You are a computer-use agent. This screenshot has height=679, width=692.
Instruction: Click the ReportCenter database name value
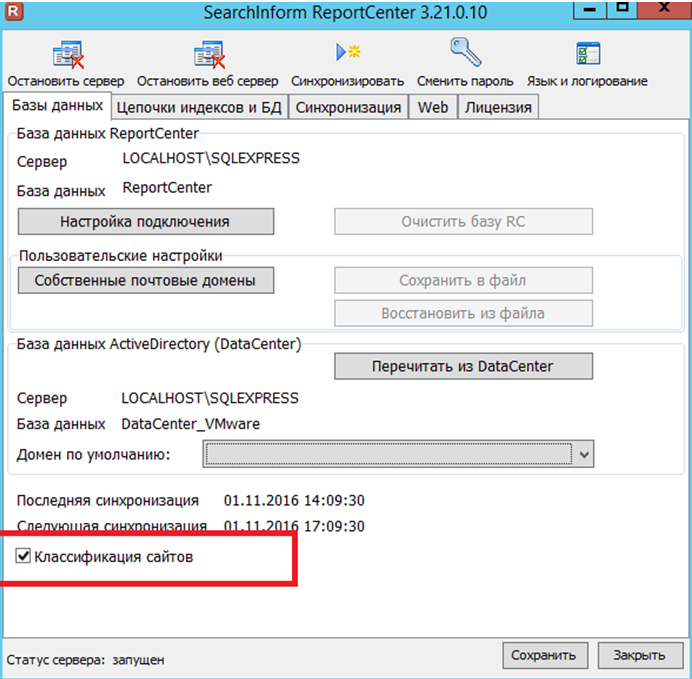[167, 188]
